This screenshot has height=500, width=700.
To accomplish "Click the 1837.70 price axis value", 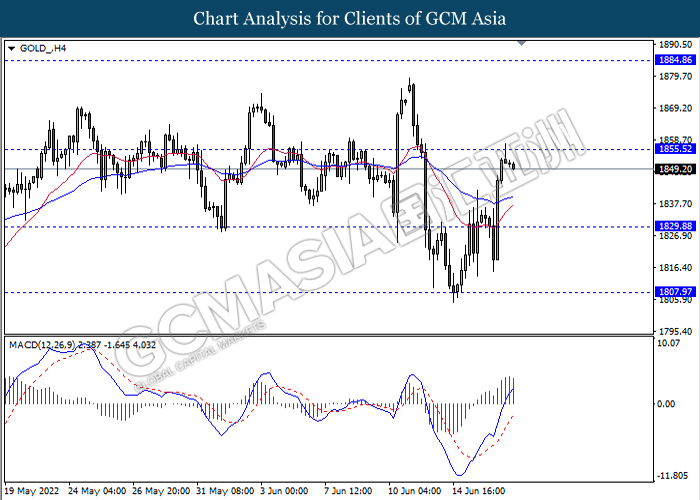I will [x=676, y=204].
